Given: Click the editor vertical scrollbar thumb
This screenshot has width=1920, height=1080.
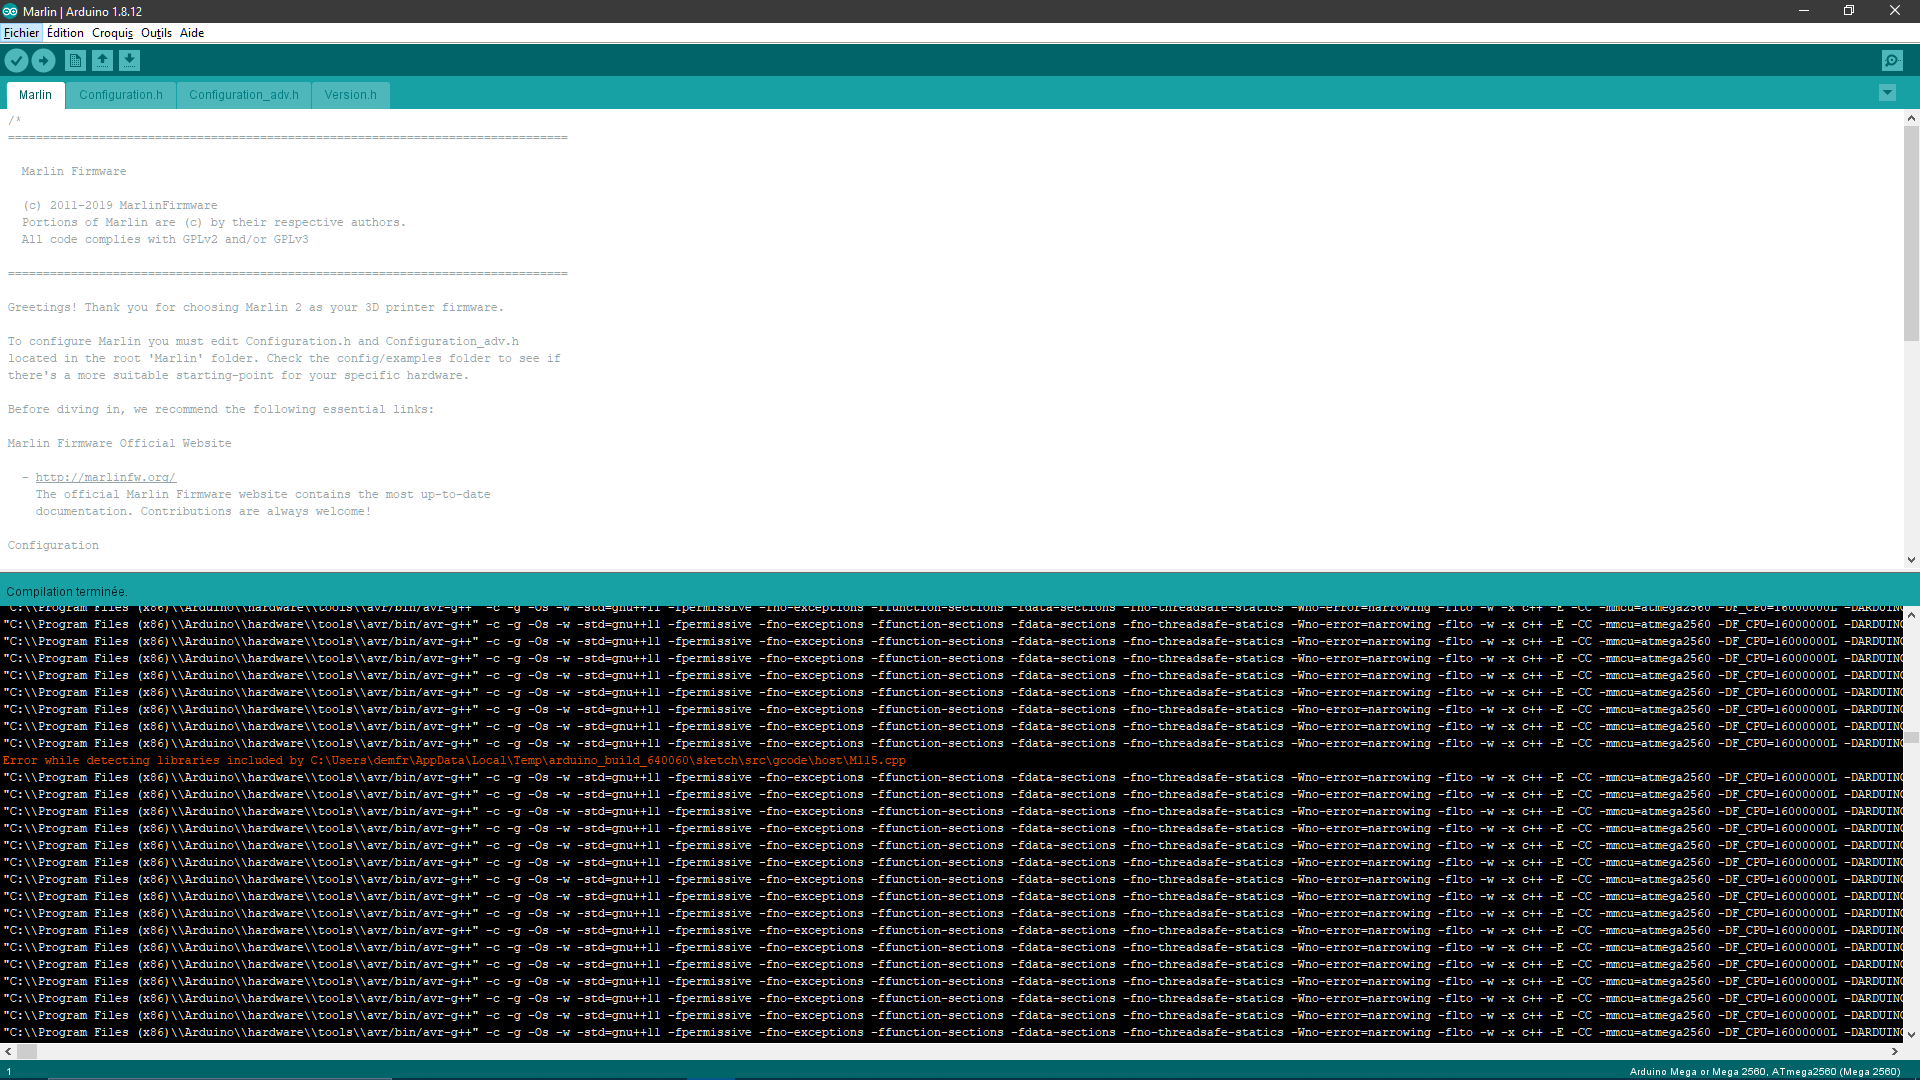Looking at the screenshot, I should point(1911,233).
